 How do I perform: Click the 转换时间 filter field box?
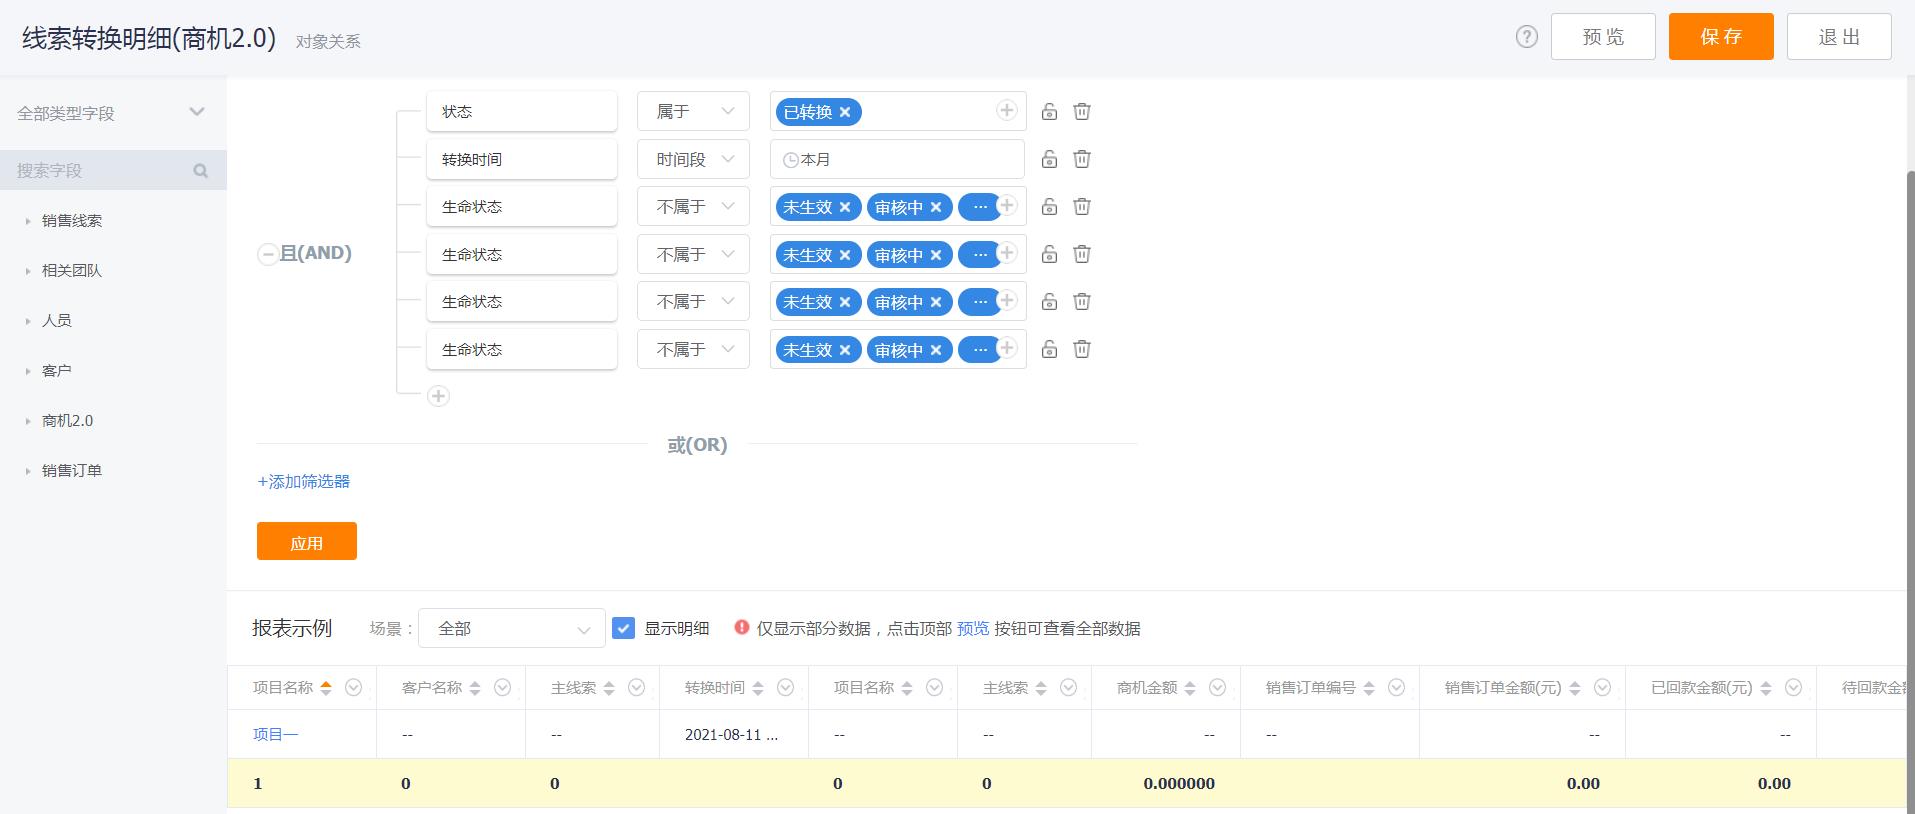click(522, 159)
